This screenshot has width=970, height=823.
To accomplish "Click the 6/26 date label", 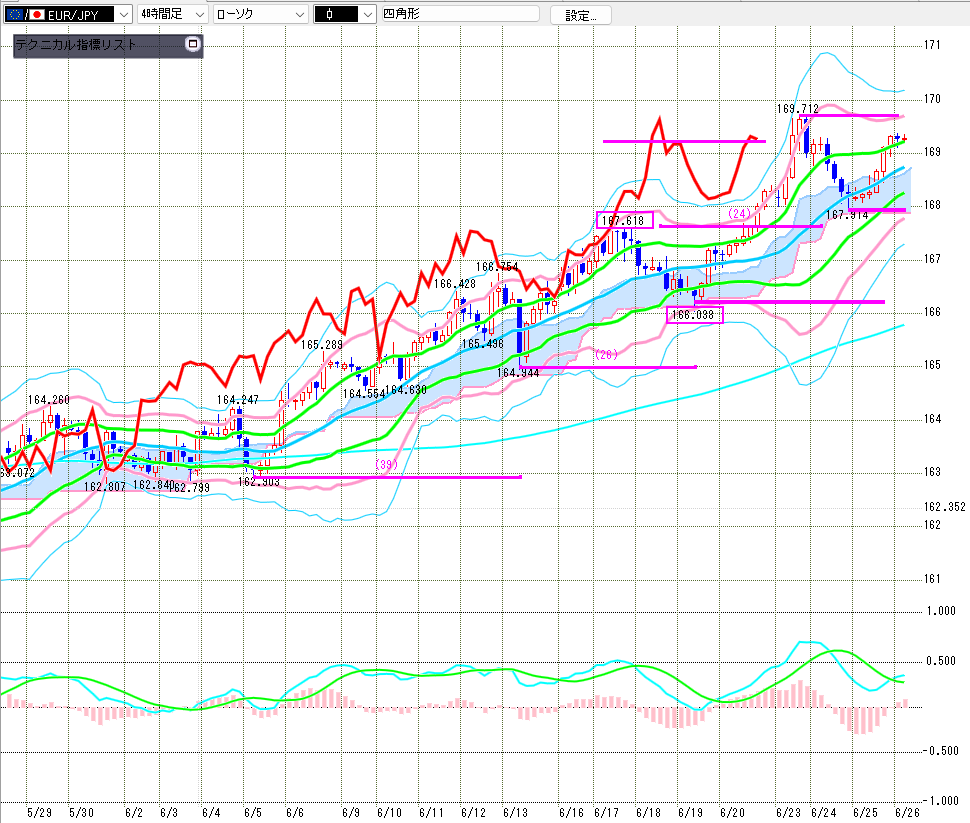I will tap(908, 812).
